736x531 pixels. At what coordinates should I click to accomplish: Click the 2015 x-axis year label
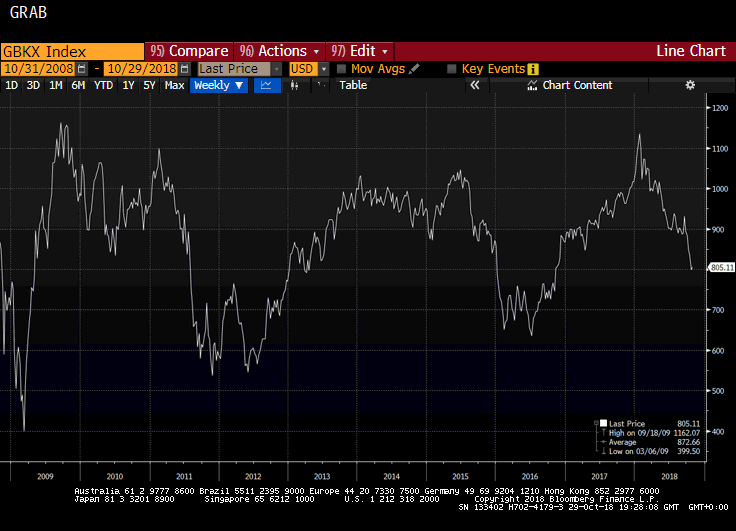[x=460, y=477]
